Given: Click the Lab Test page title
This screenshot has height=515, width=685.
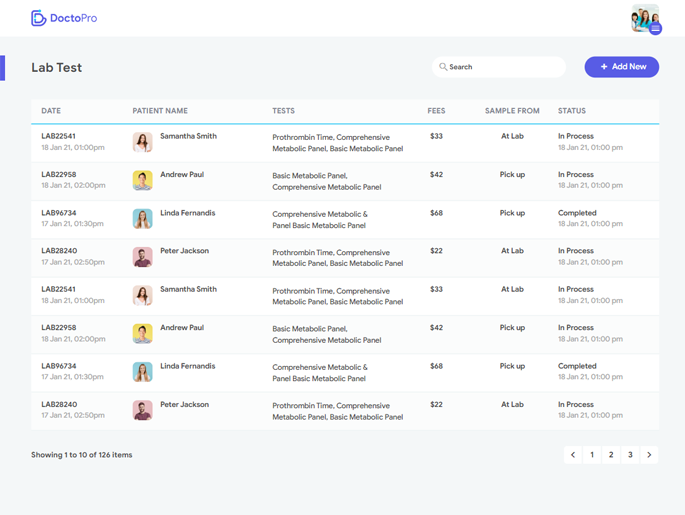Looking at the screenshot, I should click(x=56, y=68).
